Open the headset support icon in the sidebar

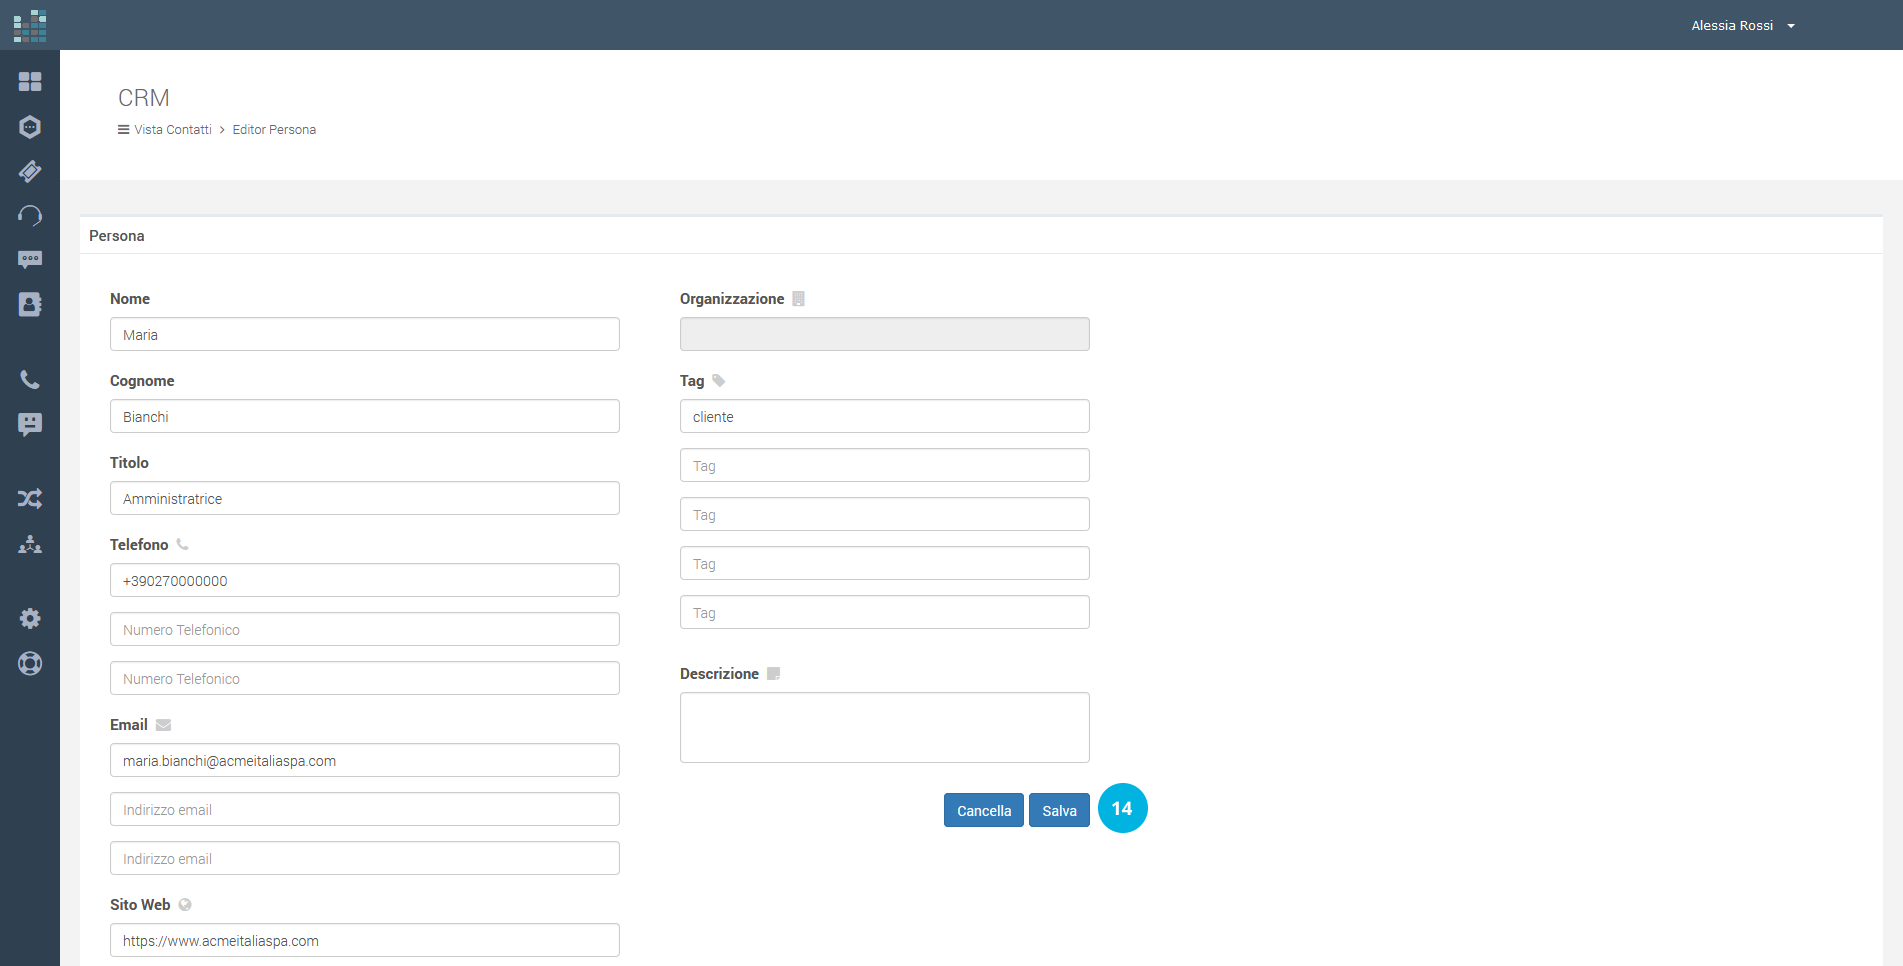(x=30, y=215)
